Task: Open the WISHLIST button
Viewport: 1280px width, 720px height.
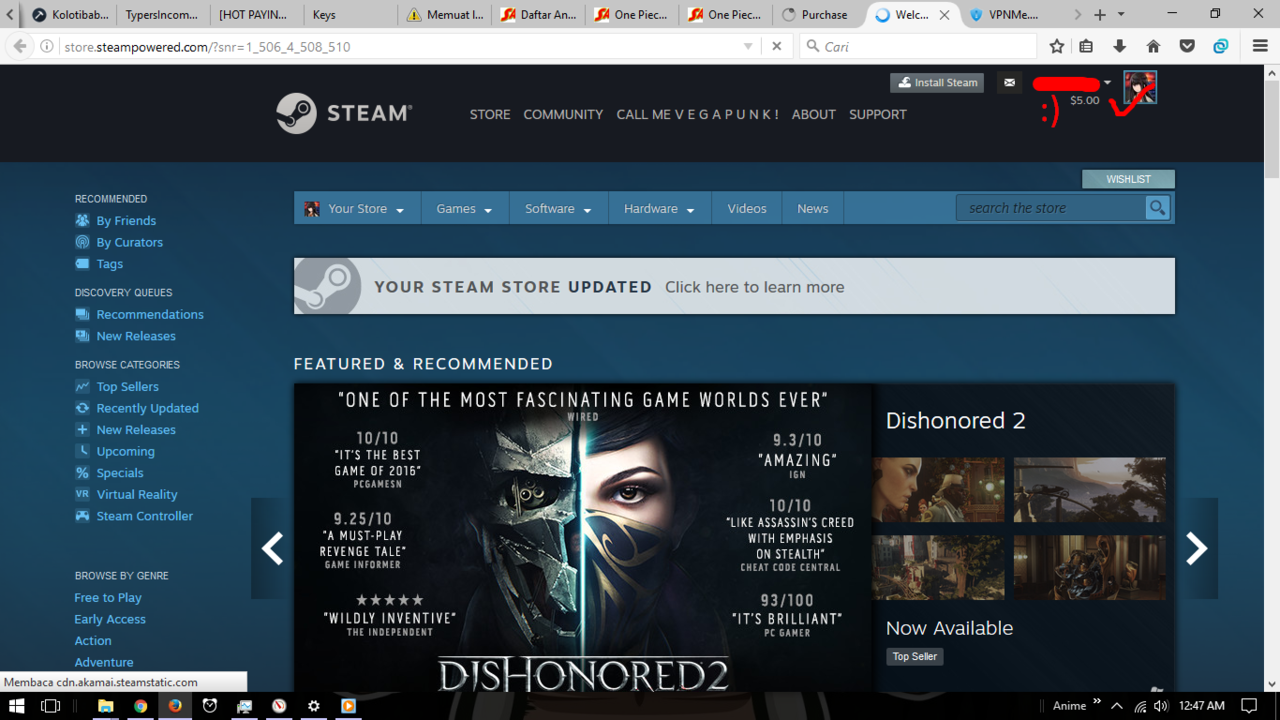Action: click(1128, 179)
